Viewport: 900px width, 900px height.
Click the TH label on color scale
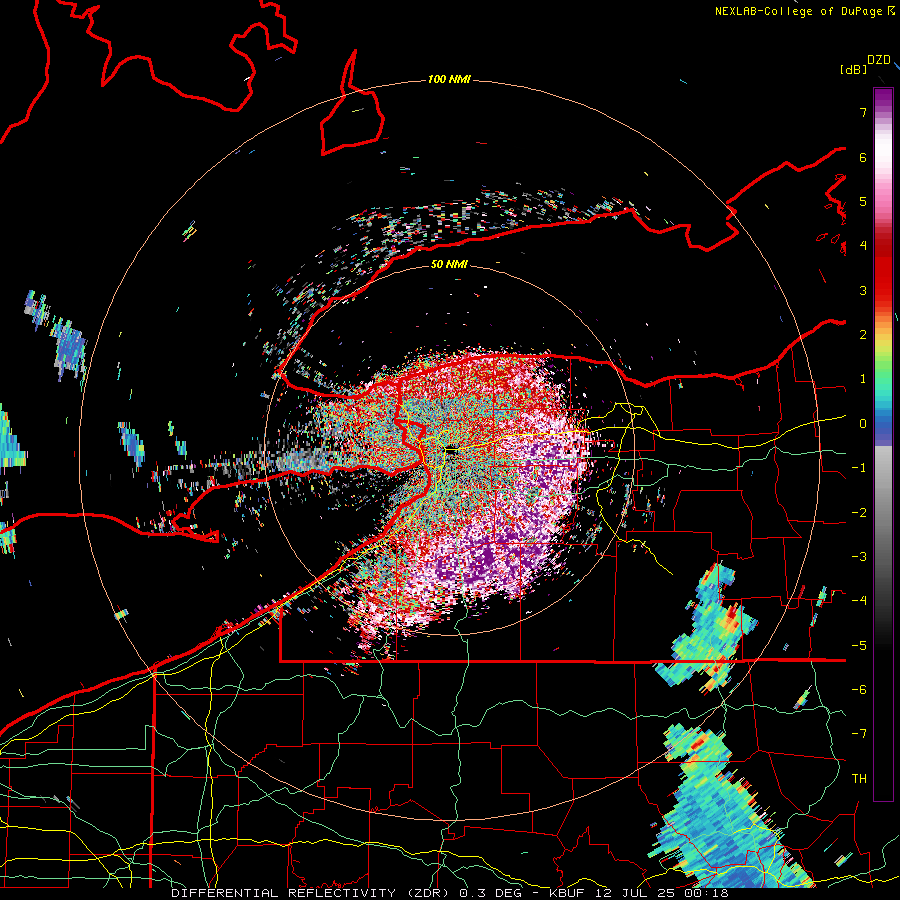point(859,779)
